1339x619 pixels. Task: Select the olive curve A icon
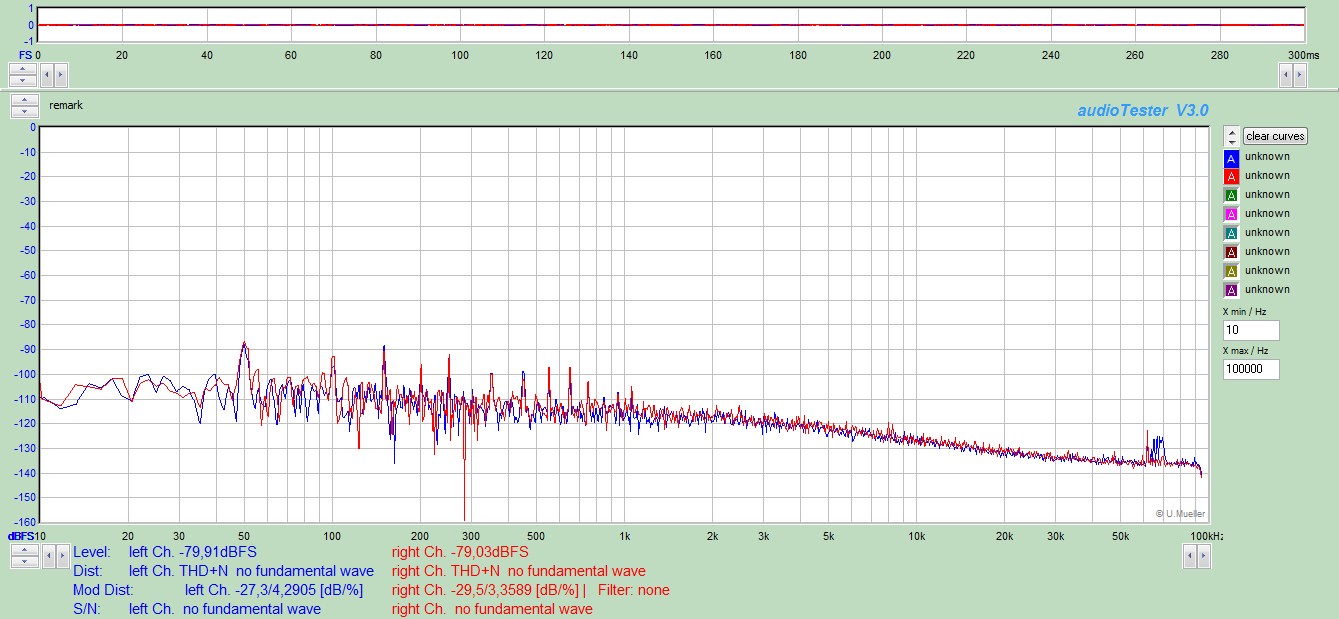point(1231,272)
